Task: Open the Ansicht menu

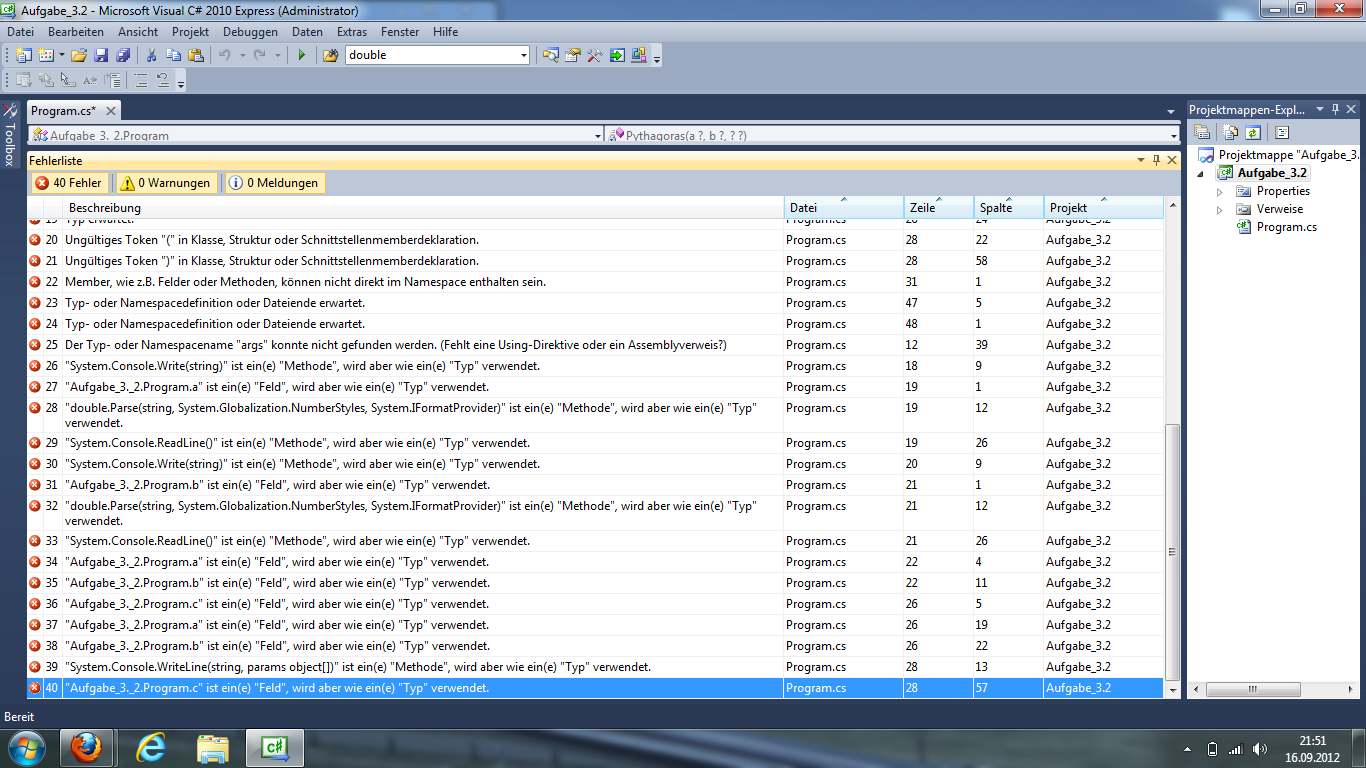Action: 138,32
